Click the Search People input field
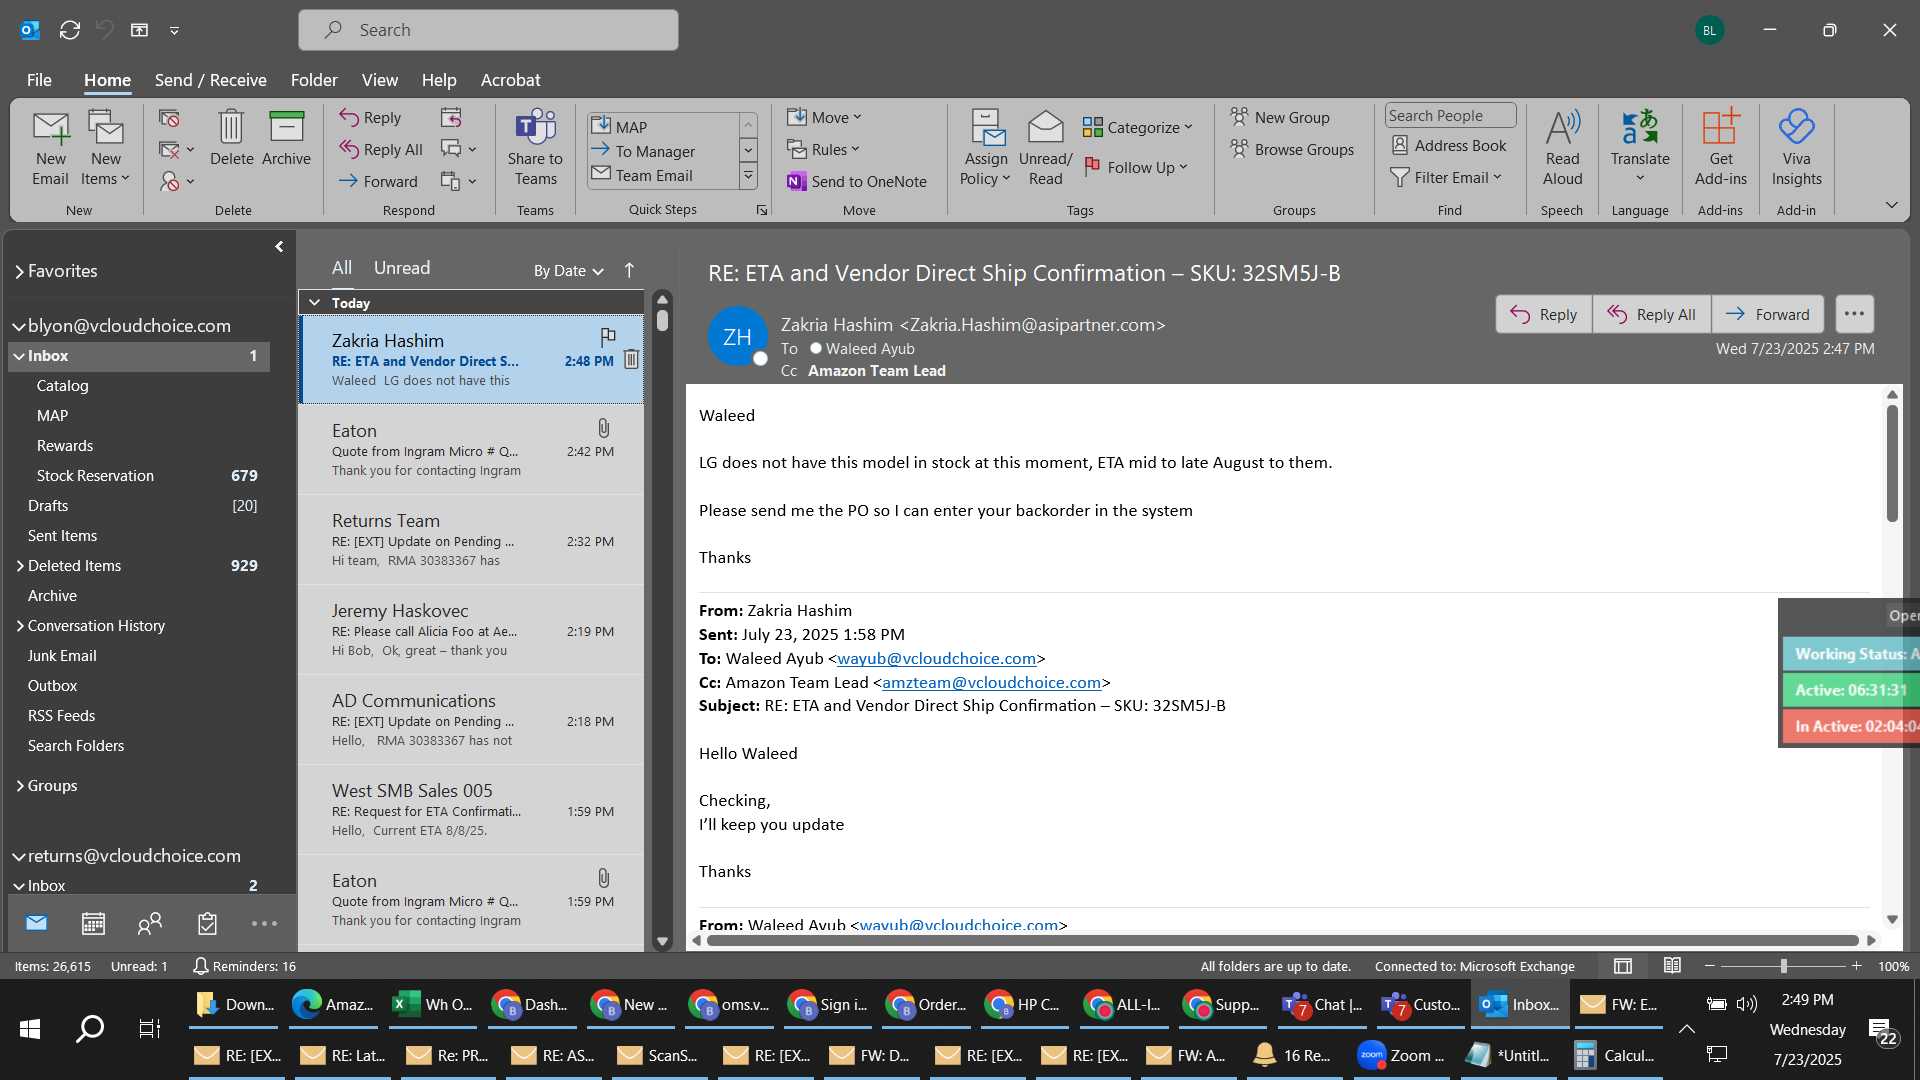Image resolution: width=1920 pixels, height=1080 pixels. pos(1450,115)
